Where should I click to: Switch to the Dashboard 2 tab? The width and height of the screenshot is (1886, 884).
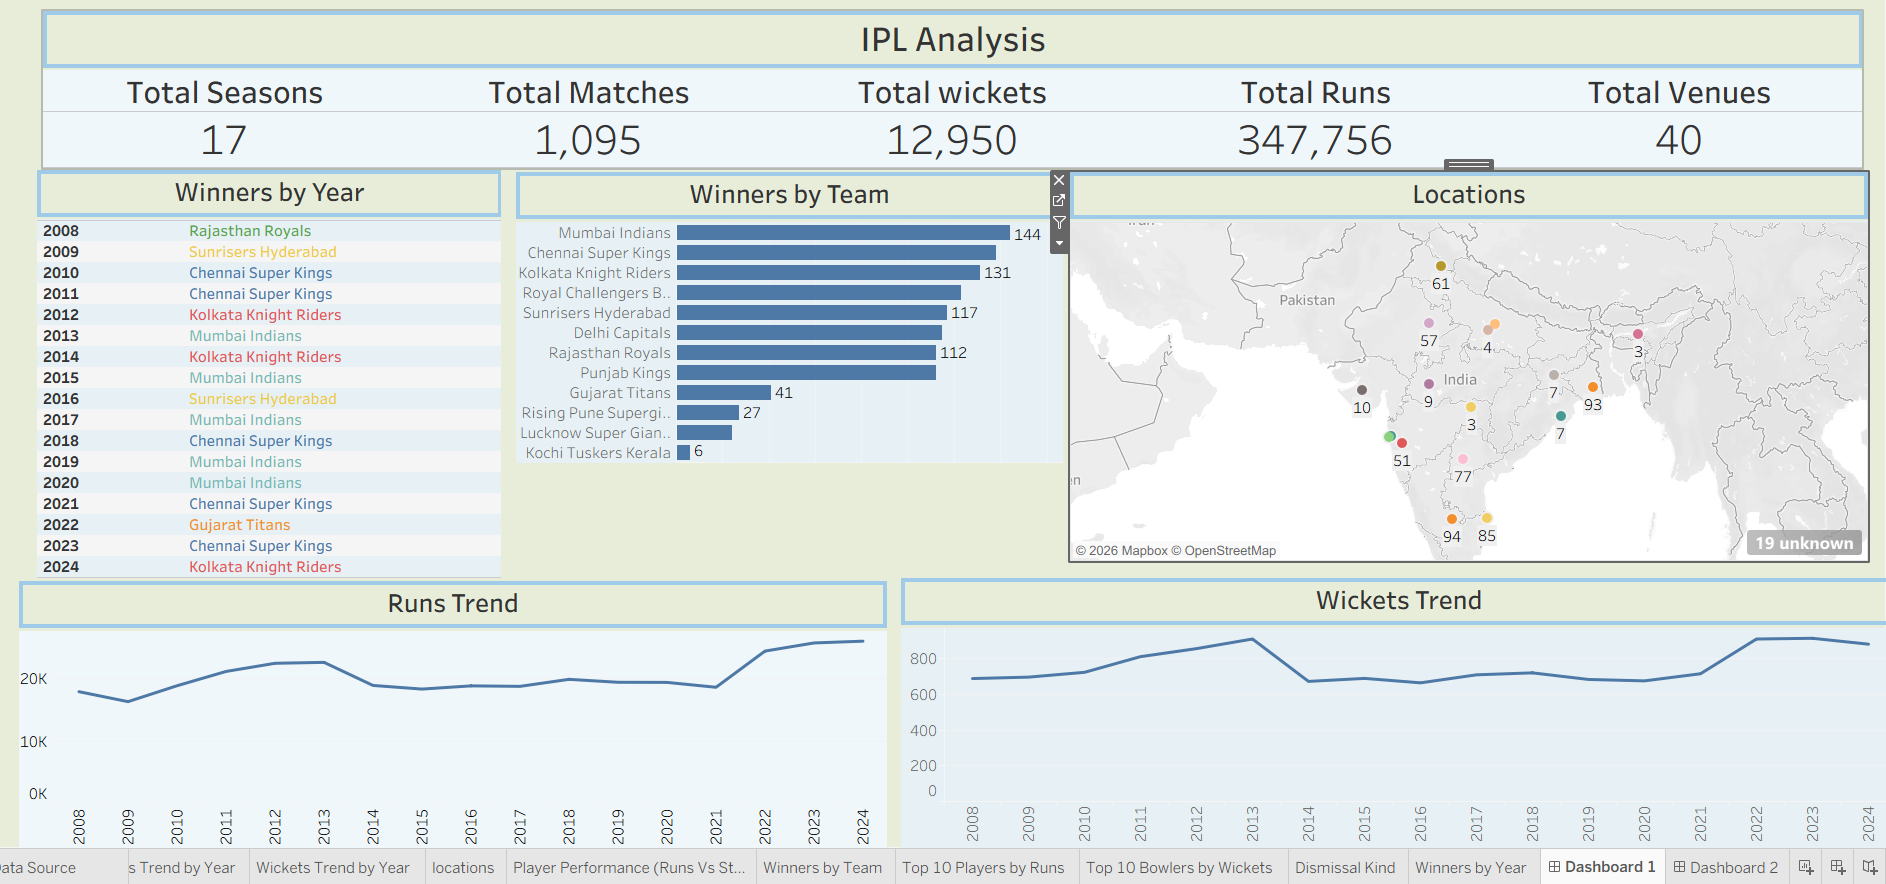point(1726,867)
